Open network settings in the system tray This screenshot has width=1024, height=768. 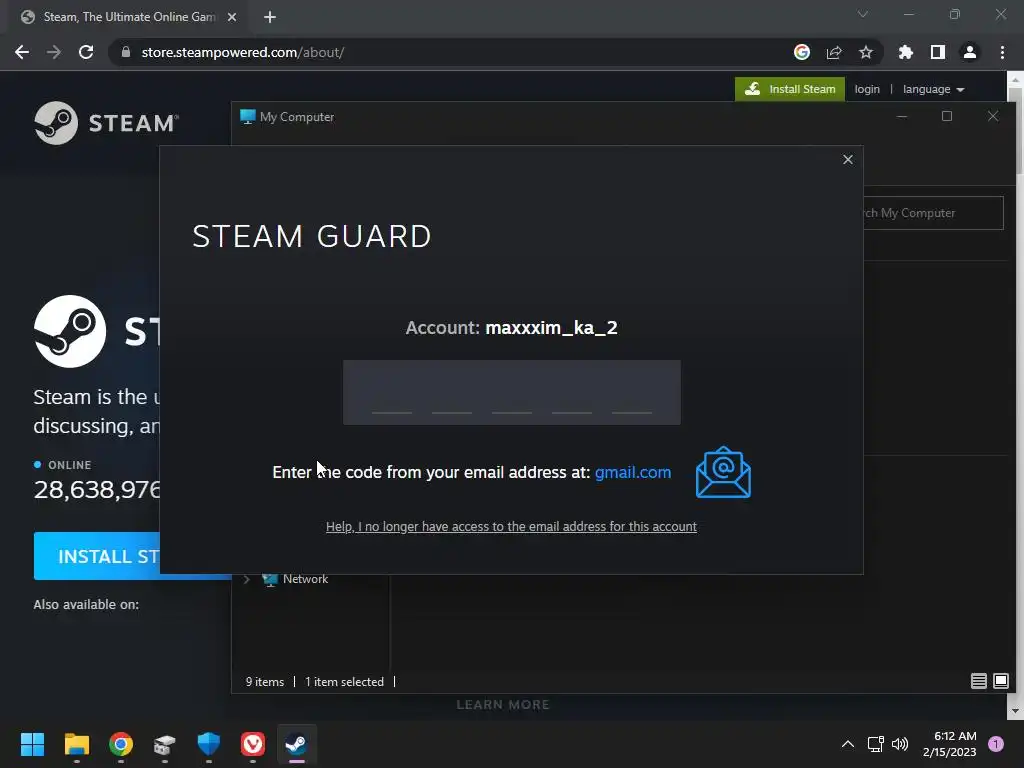coord(875,744)
